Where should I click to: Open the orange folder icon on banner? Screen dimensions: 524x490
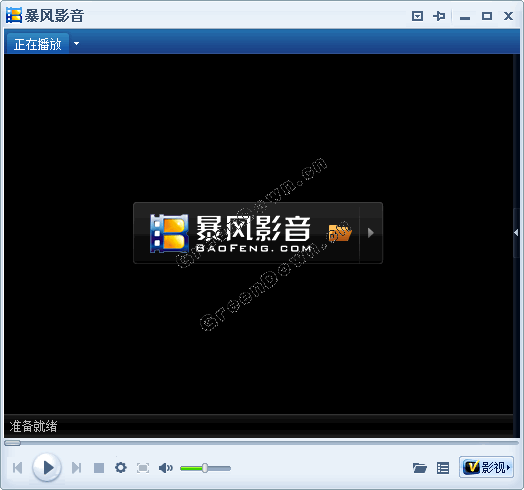tap(340, 233)
